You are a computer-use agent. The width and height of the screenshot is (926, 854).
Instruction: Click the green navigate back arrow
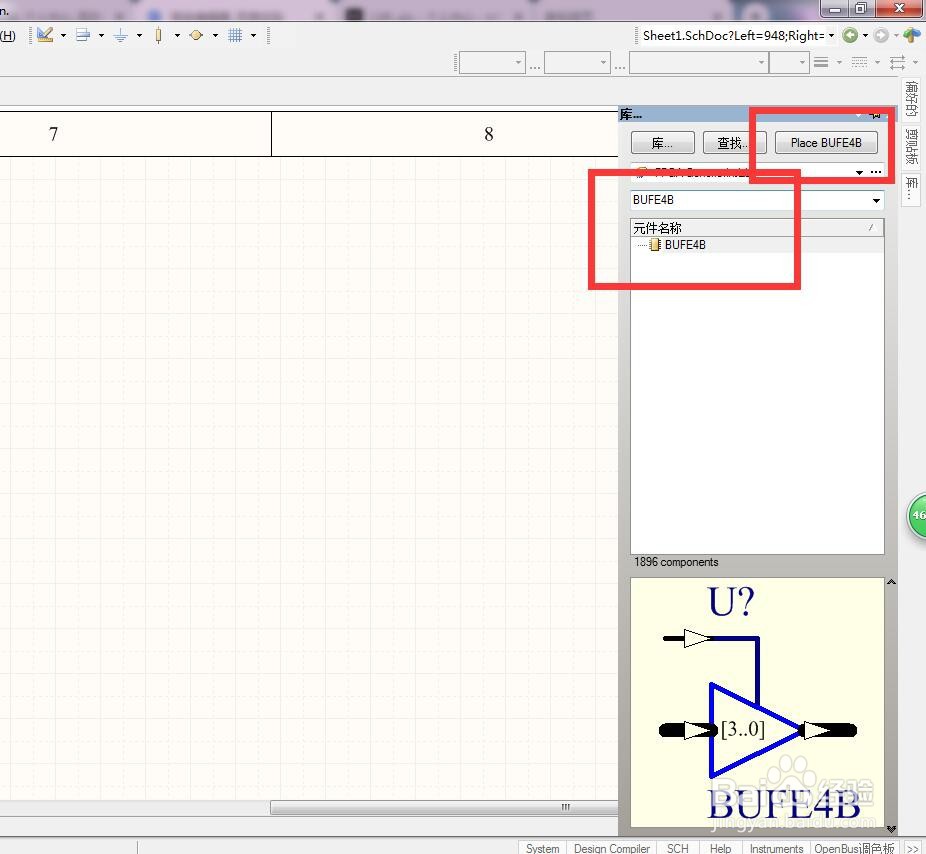point(850,35)
